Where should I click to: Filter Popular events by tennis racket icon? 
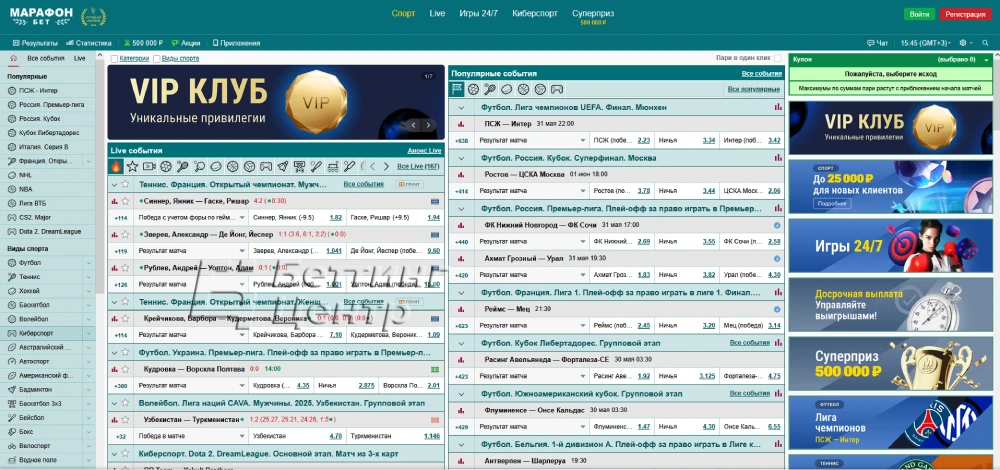click(490, 89)
